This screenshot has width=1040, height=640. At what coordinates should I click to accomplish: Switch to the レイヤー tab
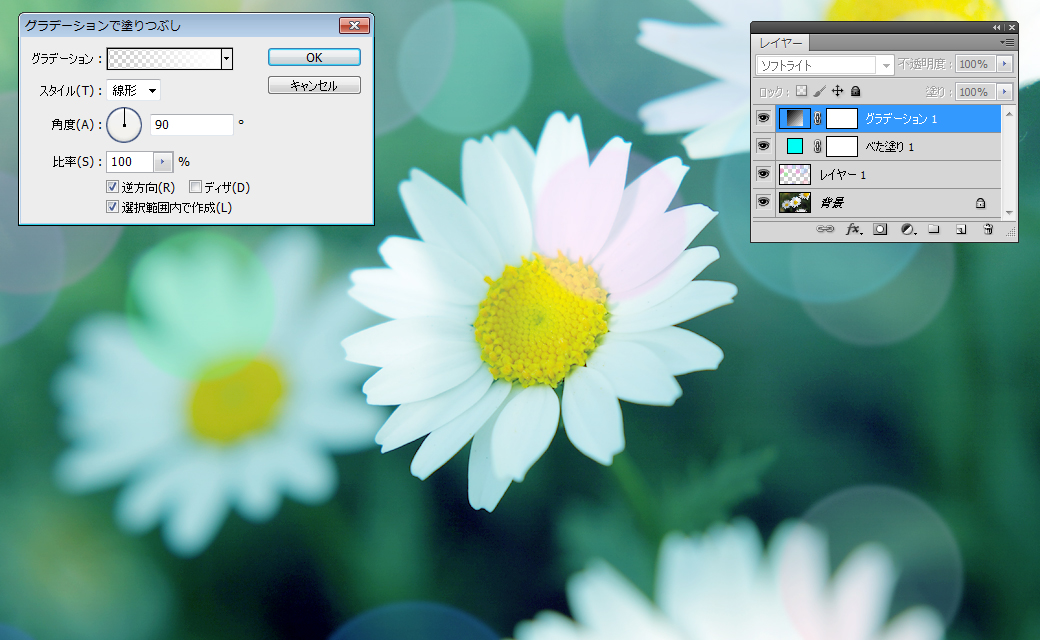[781, 42]
